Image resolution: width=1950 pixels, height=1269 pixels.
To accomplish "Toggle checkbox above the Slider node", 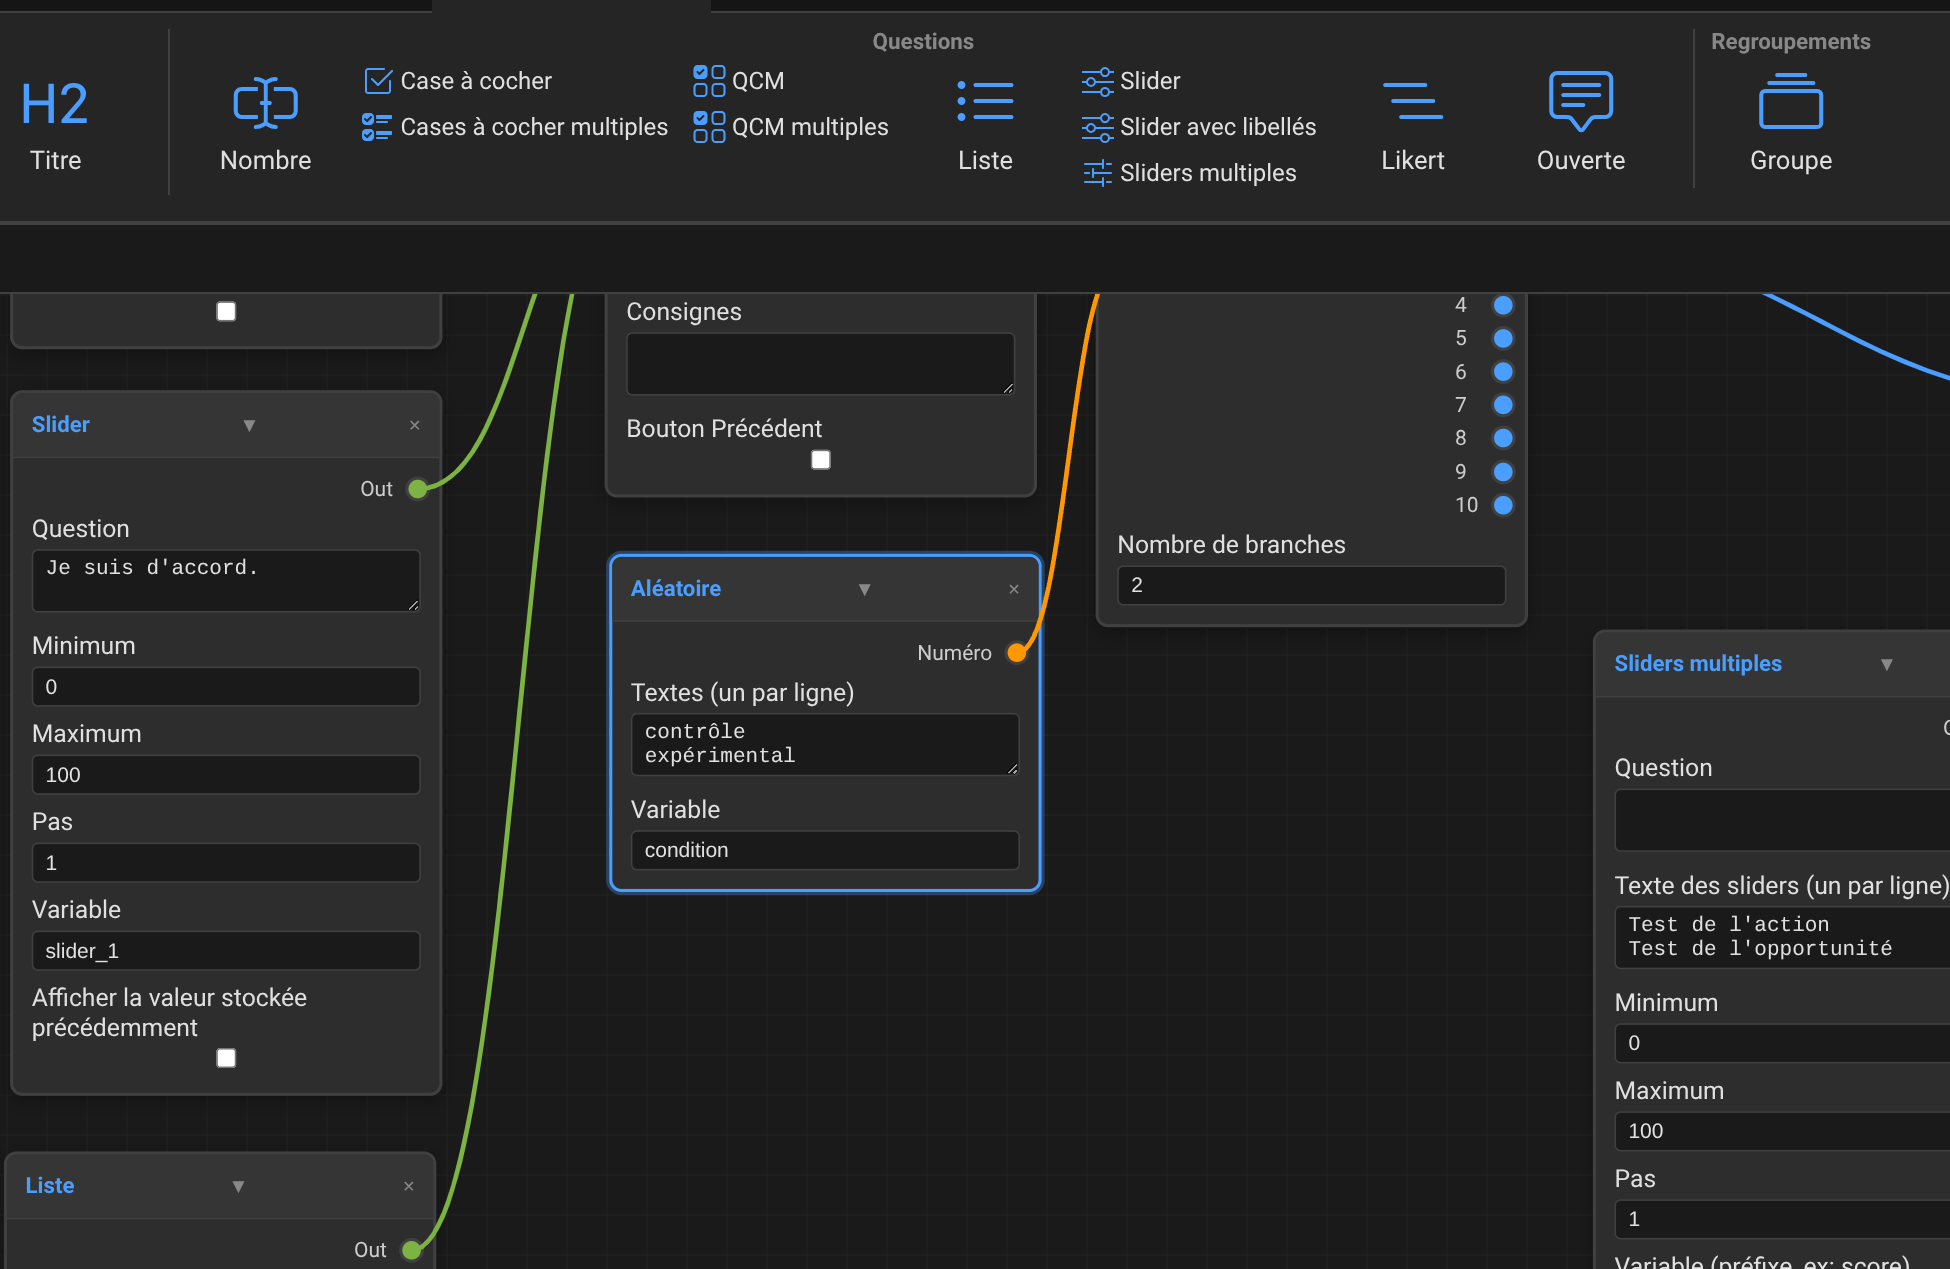I will click(x=227, y=312).
